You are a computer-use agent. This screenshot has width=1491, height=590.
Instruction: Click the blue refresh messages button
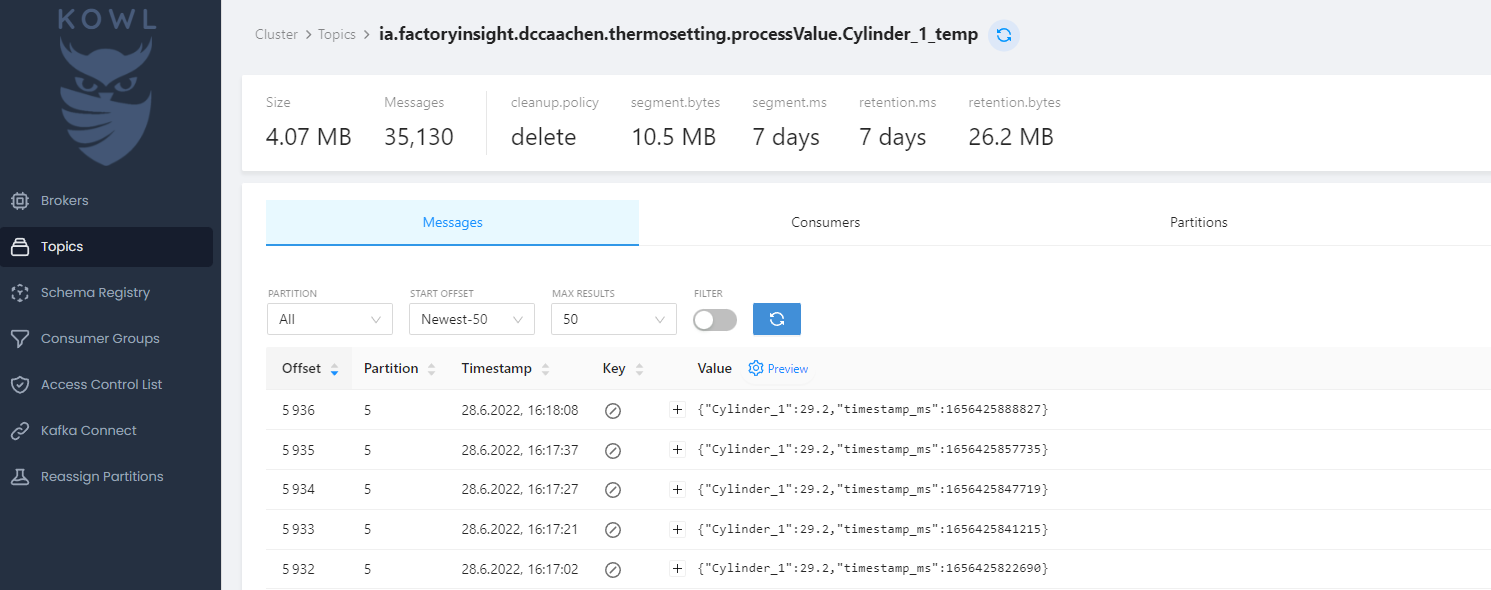pyautogui.click(x=776, y=319)
